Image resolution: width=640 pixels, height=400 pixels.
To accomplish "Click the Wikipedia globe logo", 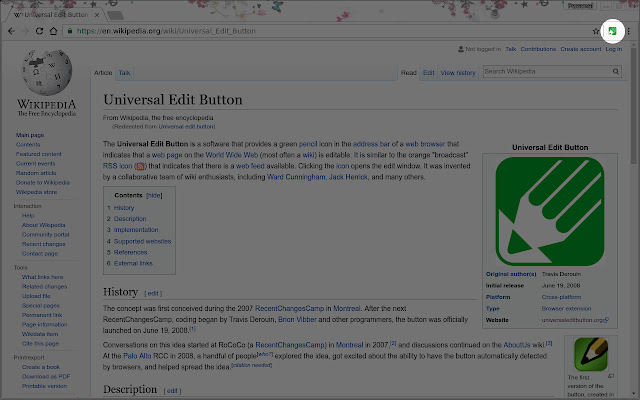I will tap(47, 72).
